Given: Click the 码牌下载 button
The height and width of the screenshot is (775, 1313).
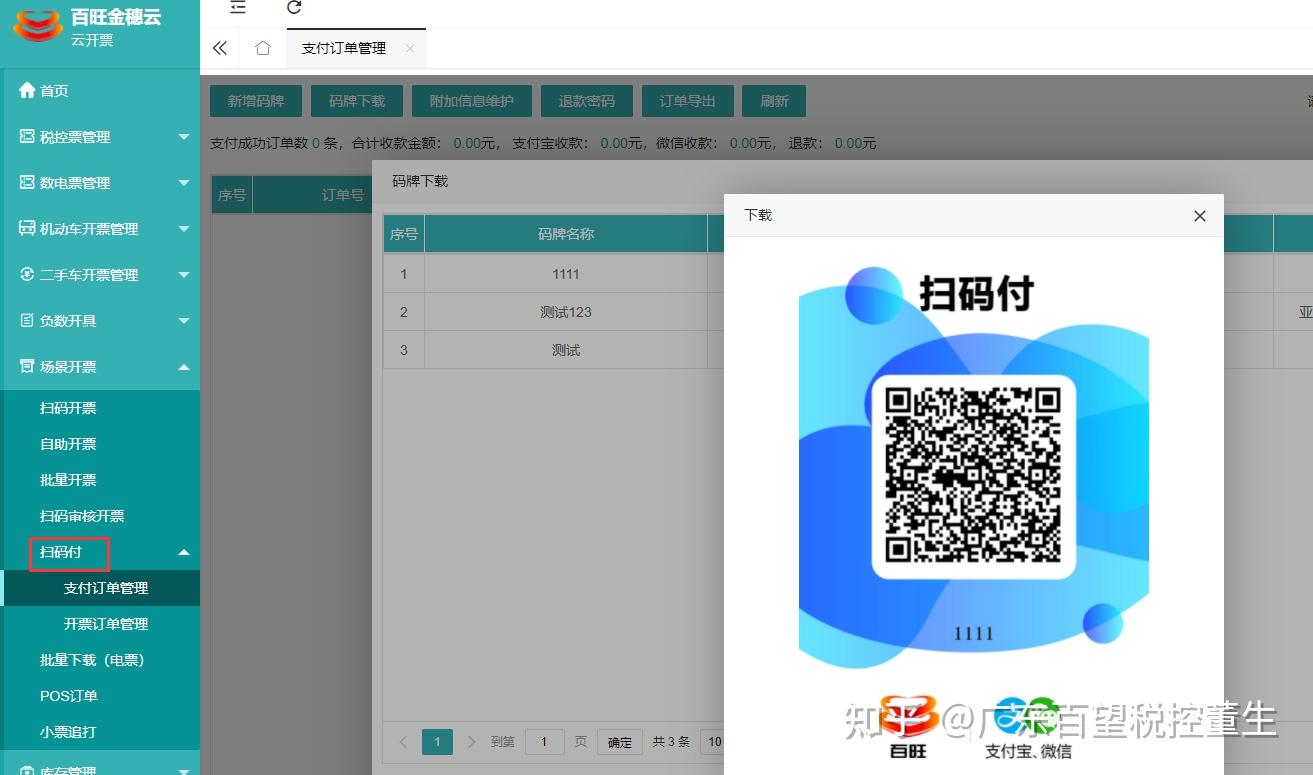Looking at the screenshot, I should [x=357, y=101].
